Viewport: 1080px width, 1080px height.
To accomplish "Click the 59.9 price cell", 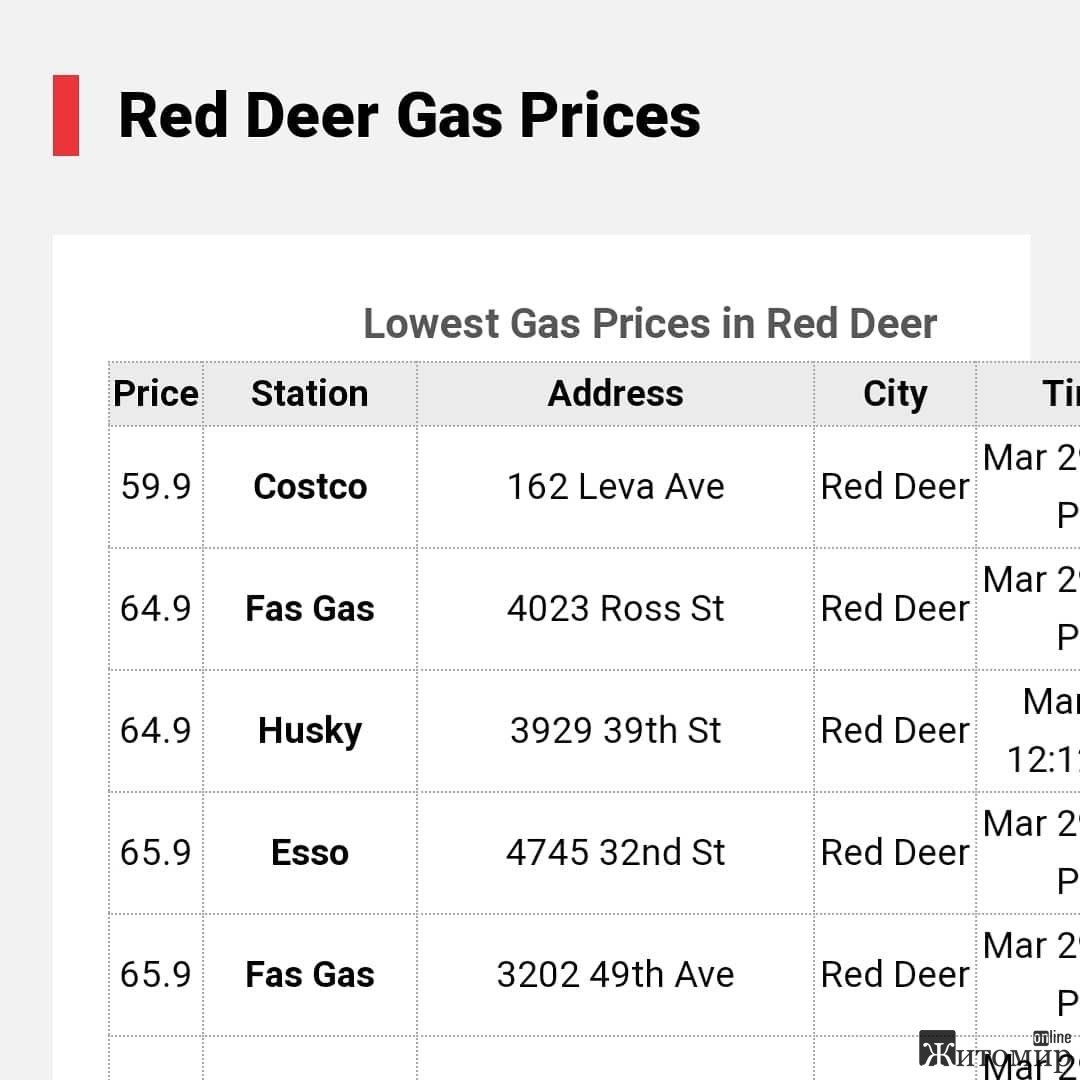I will point(156,487).
